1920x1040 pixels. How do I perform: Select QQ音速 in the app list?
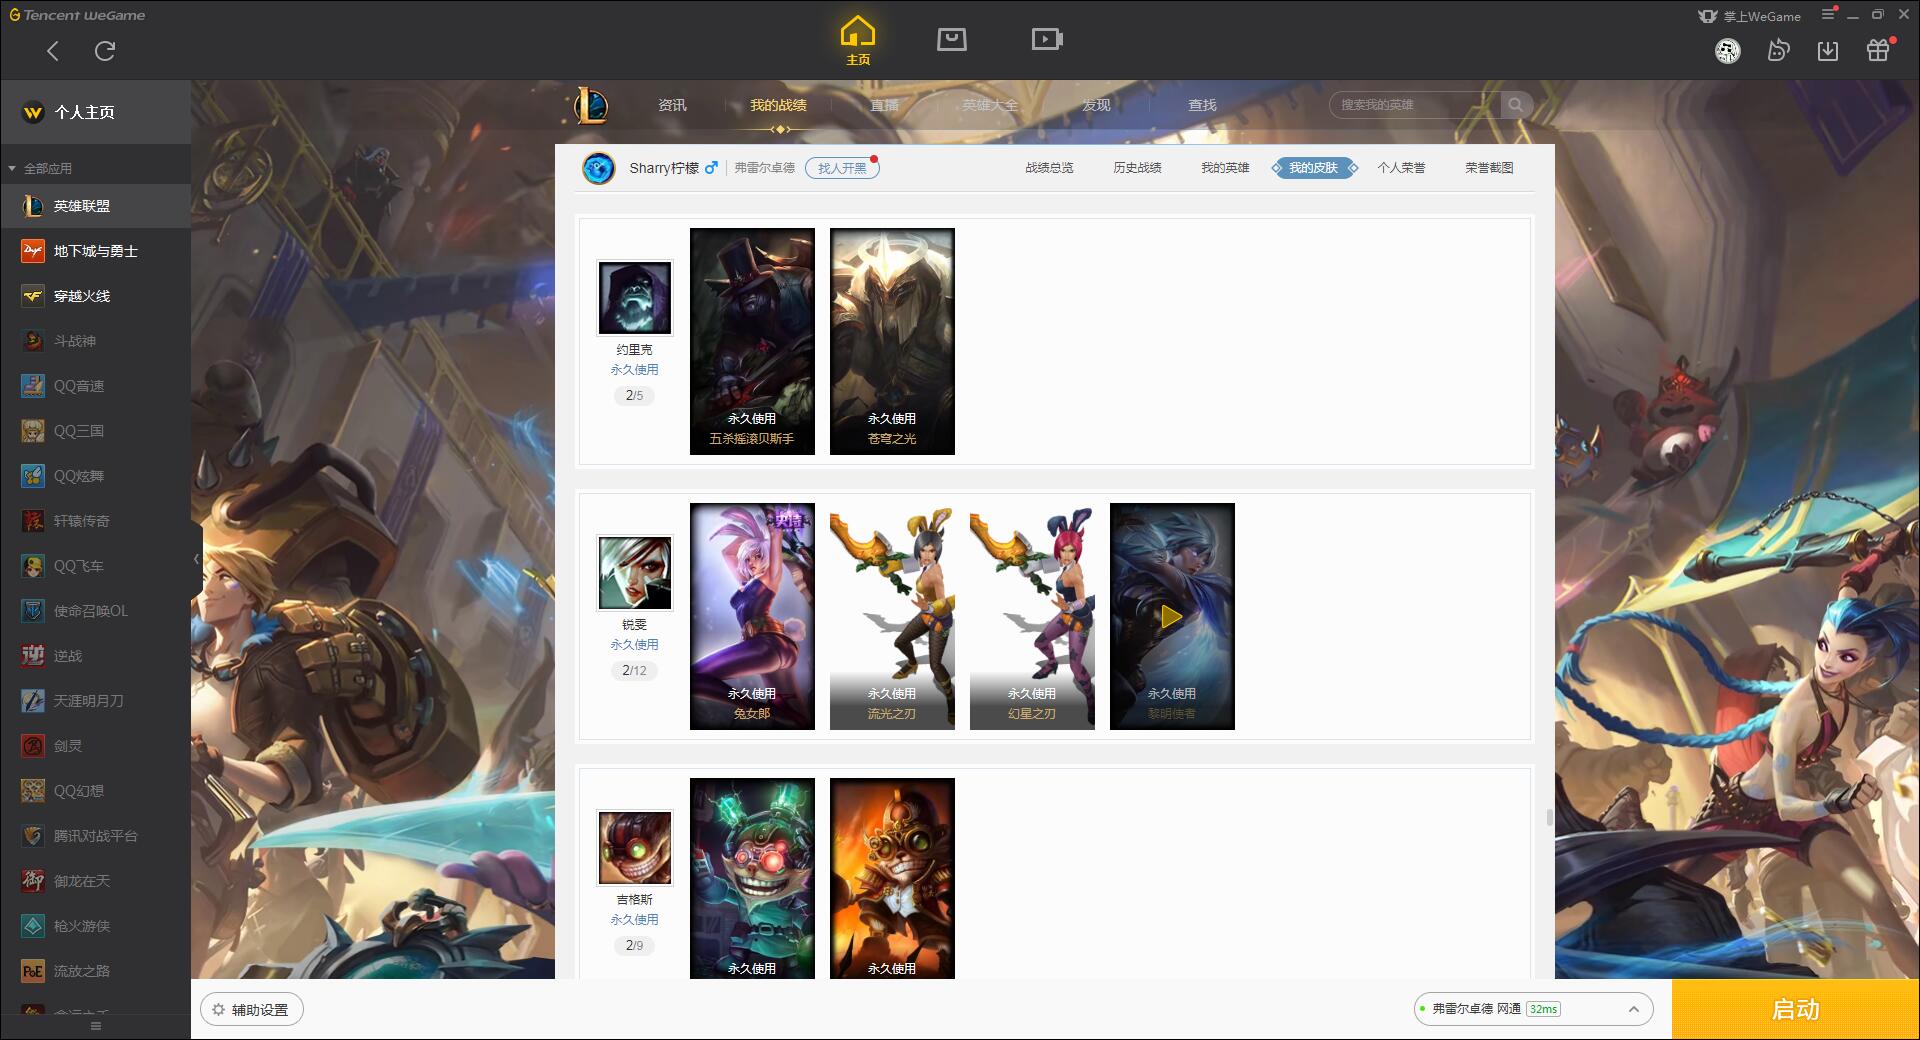(95, 386)
